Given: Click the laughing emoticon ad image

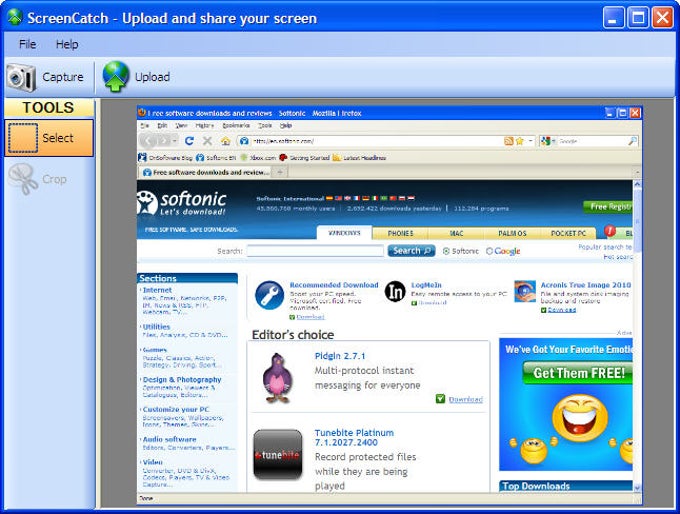Looking at the screenshot, I should 579,418.
